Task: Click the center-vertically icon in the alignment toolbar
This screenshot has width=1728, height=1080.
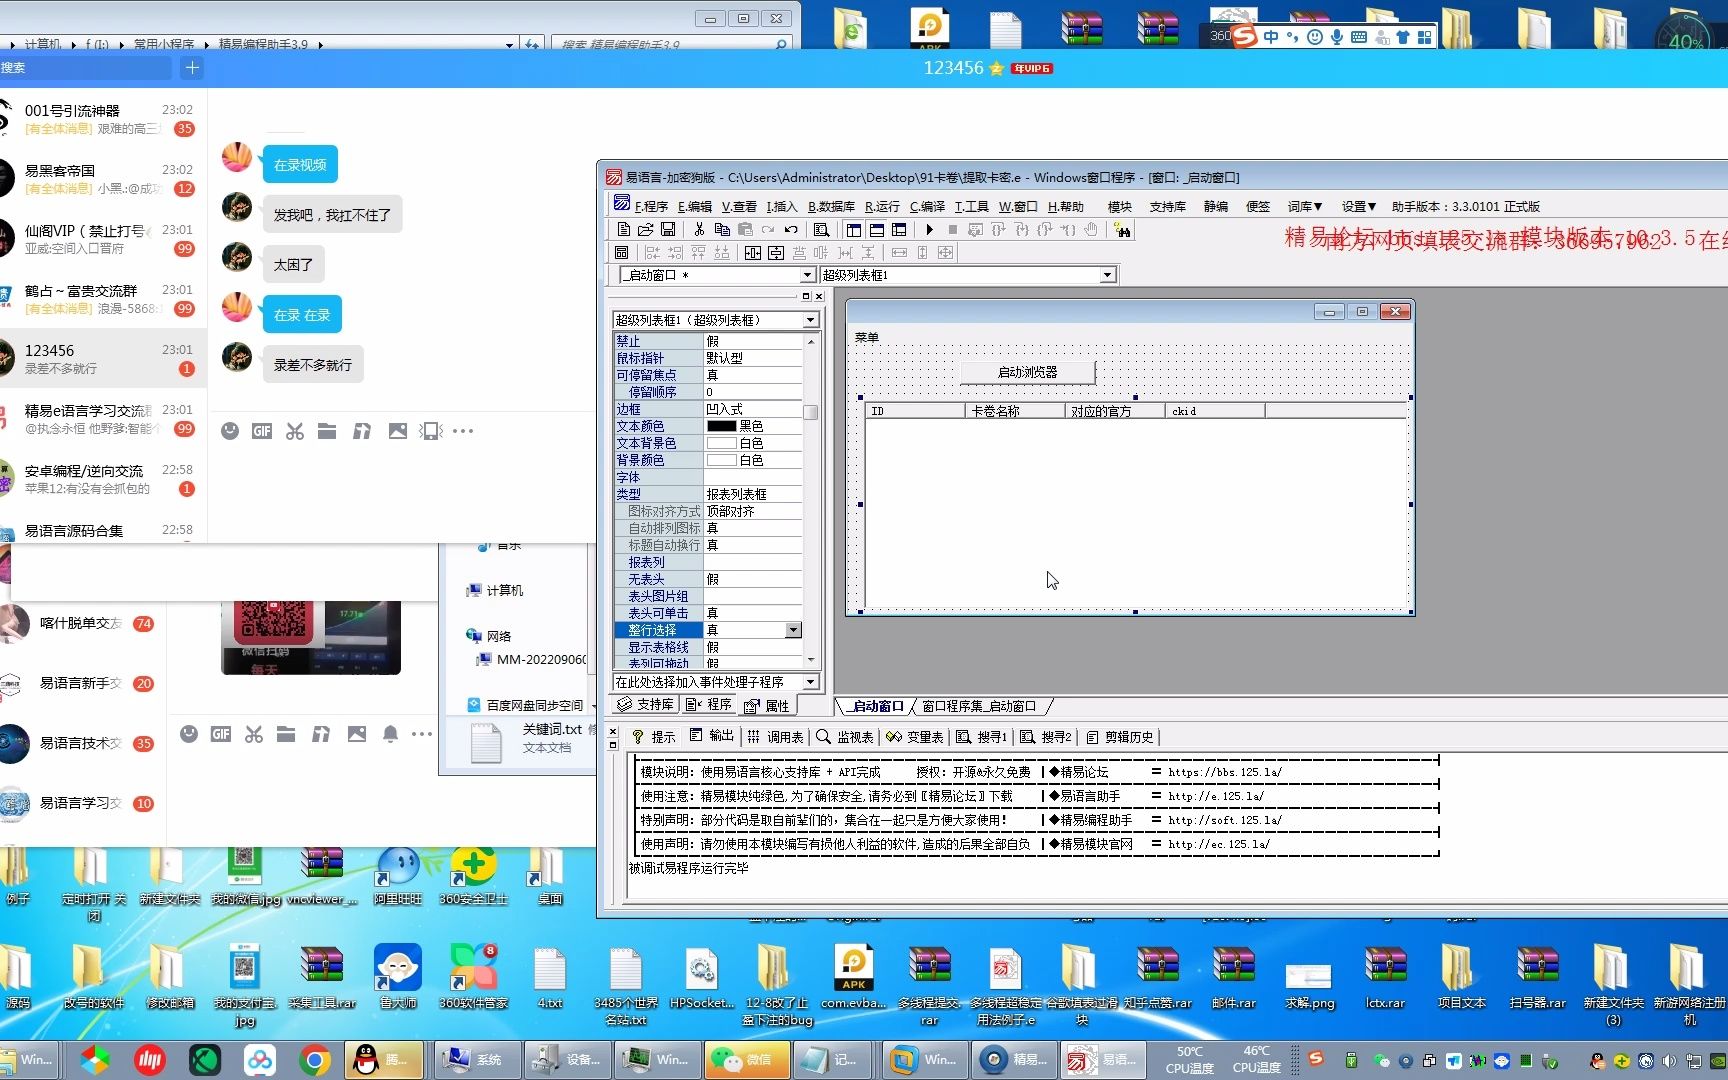Action: [776, 253]
